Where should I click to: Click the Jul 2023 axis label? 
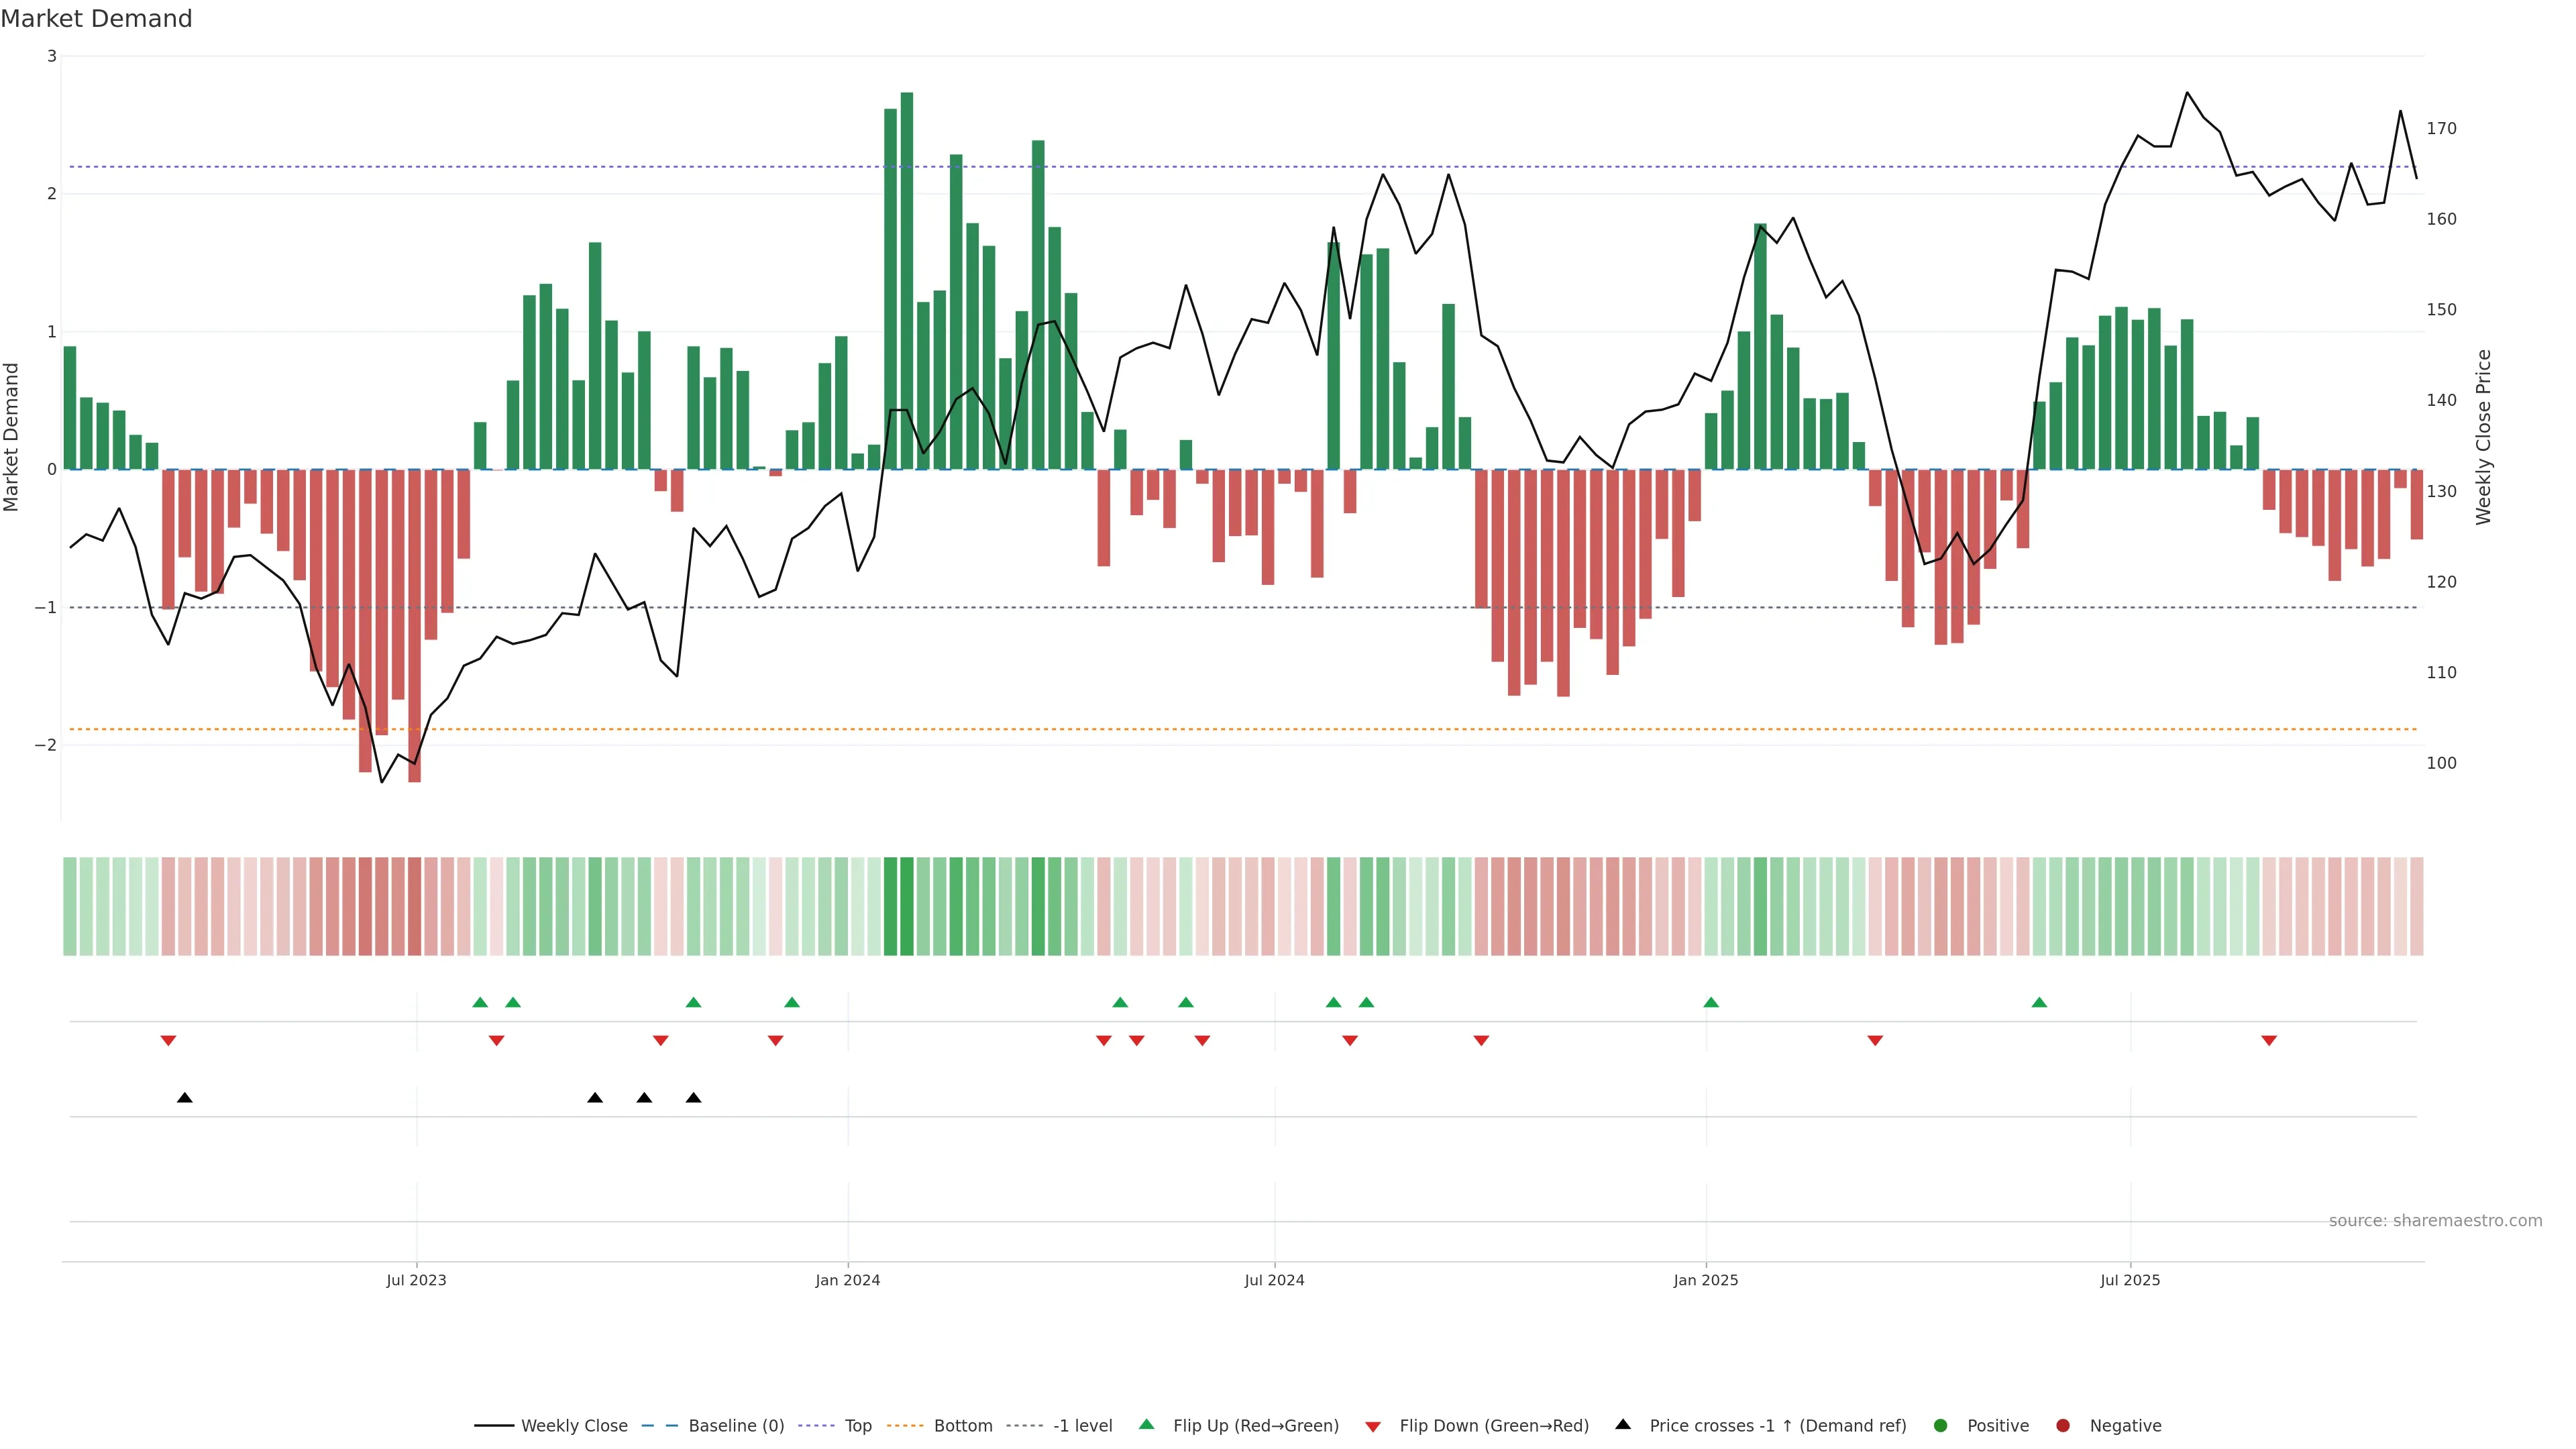pos(416,1280)
